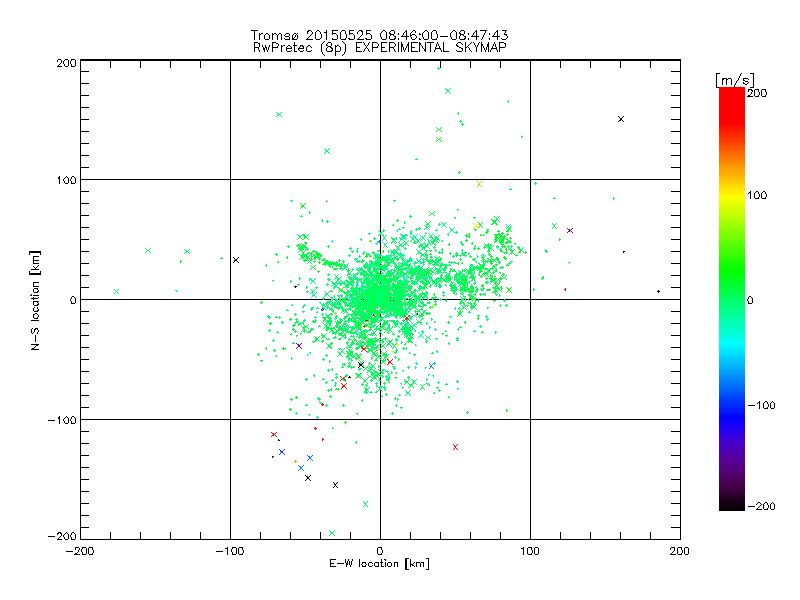Click the color bar tick label "200"
The width and height of the screenshot is (800, 600).
(x=757, y=93)
